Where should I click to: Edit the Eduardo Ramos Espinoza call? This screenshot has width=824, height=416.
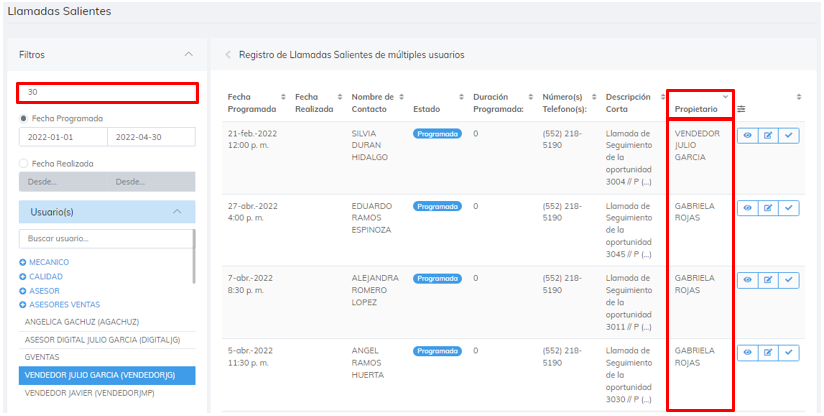pos(768,208)
